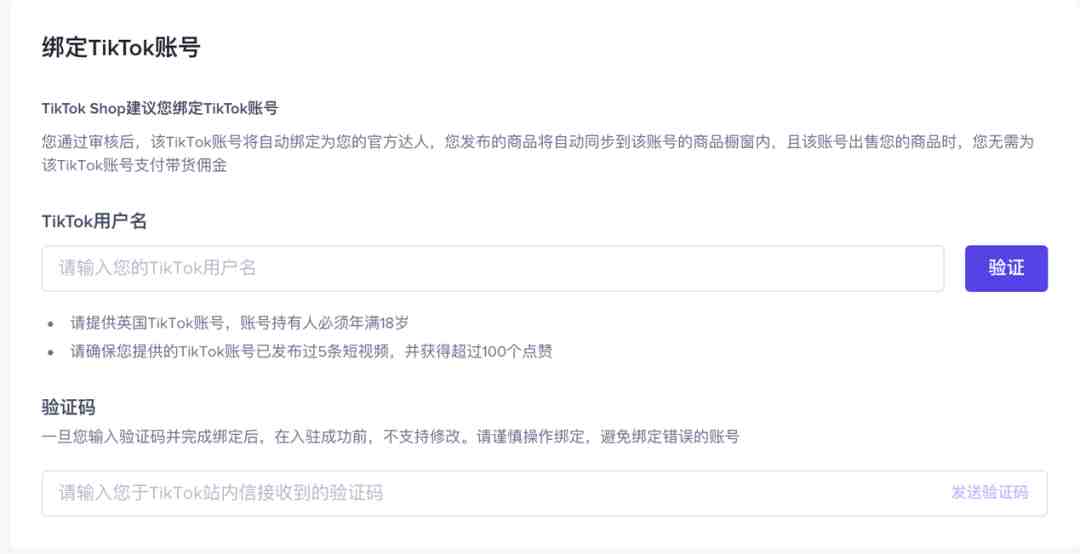
Task: Click the text about 年满18岁 requirement
Action: coord(239,322)
